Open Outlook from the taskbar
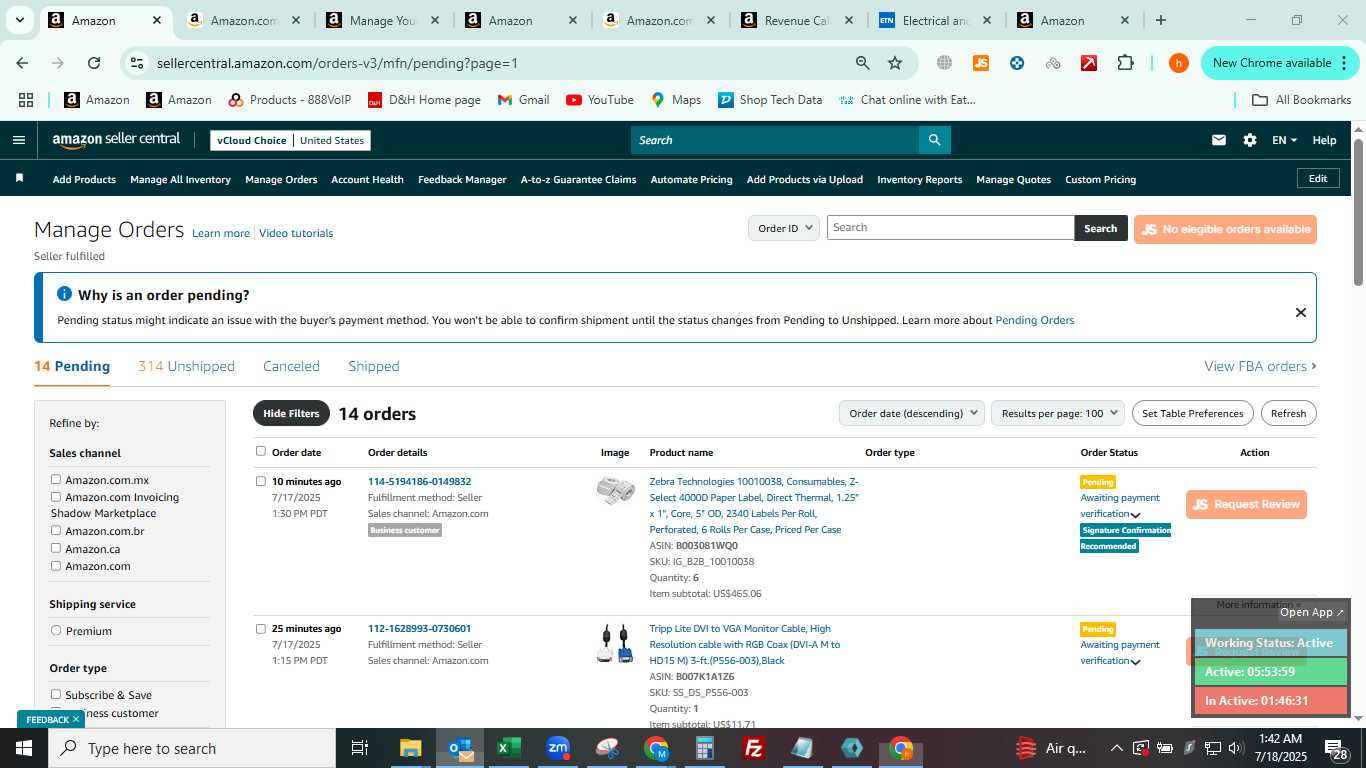This screenshot has height=768, width=1366. coord(460,748)
